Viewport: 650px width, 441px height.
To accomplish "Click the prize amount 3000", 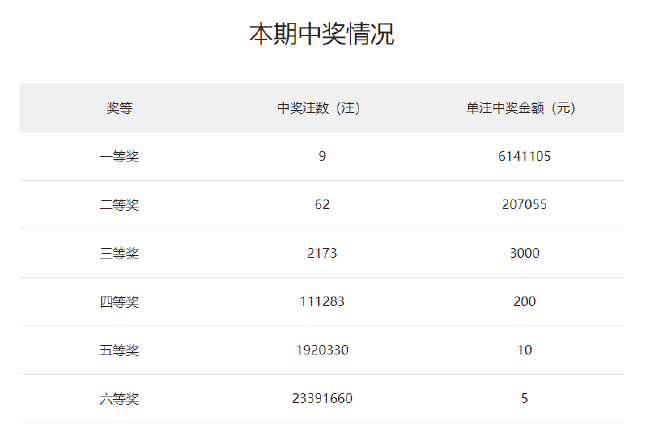I will [x=524, y=253].
